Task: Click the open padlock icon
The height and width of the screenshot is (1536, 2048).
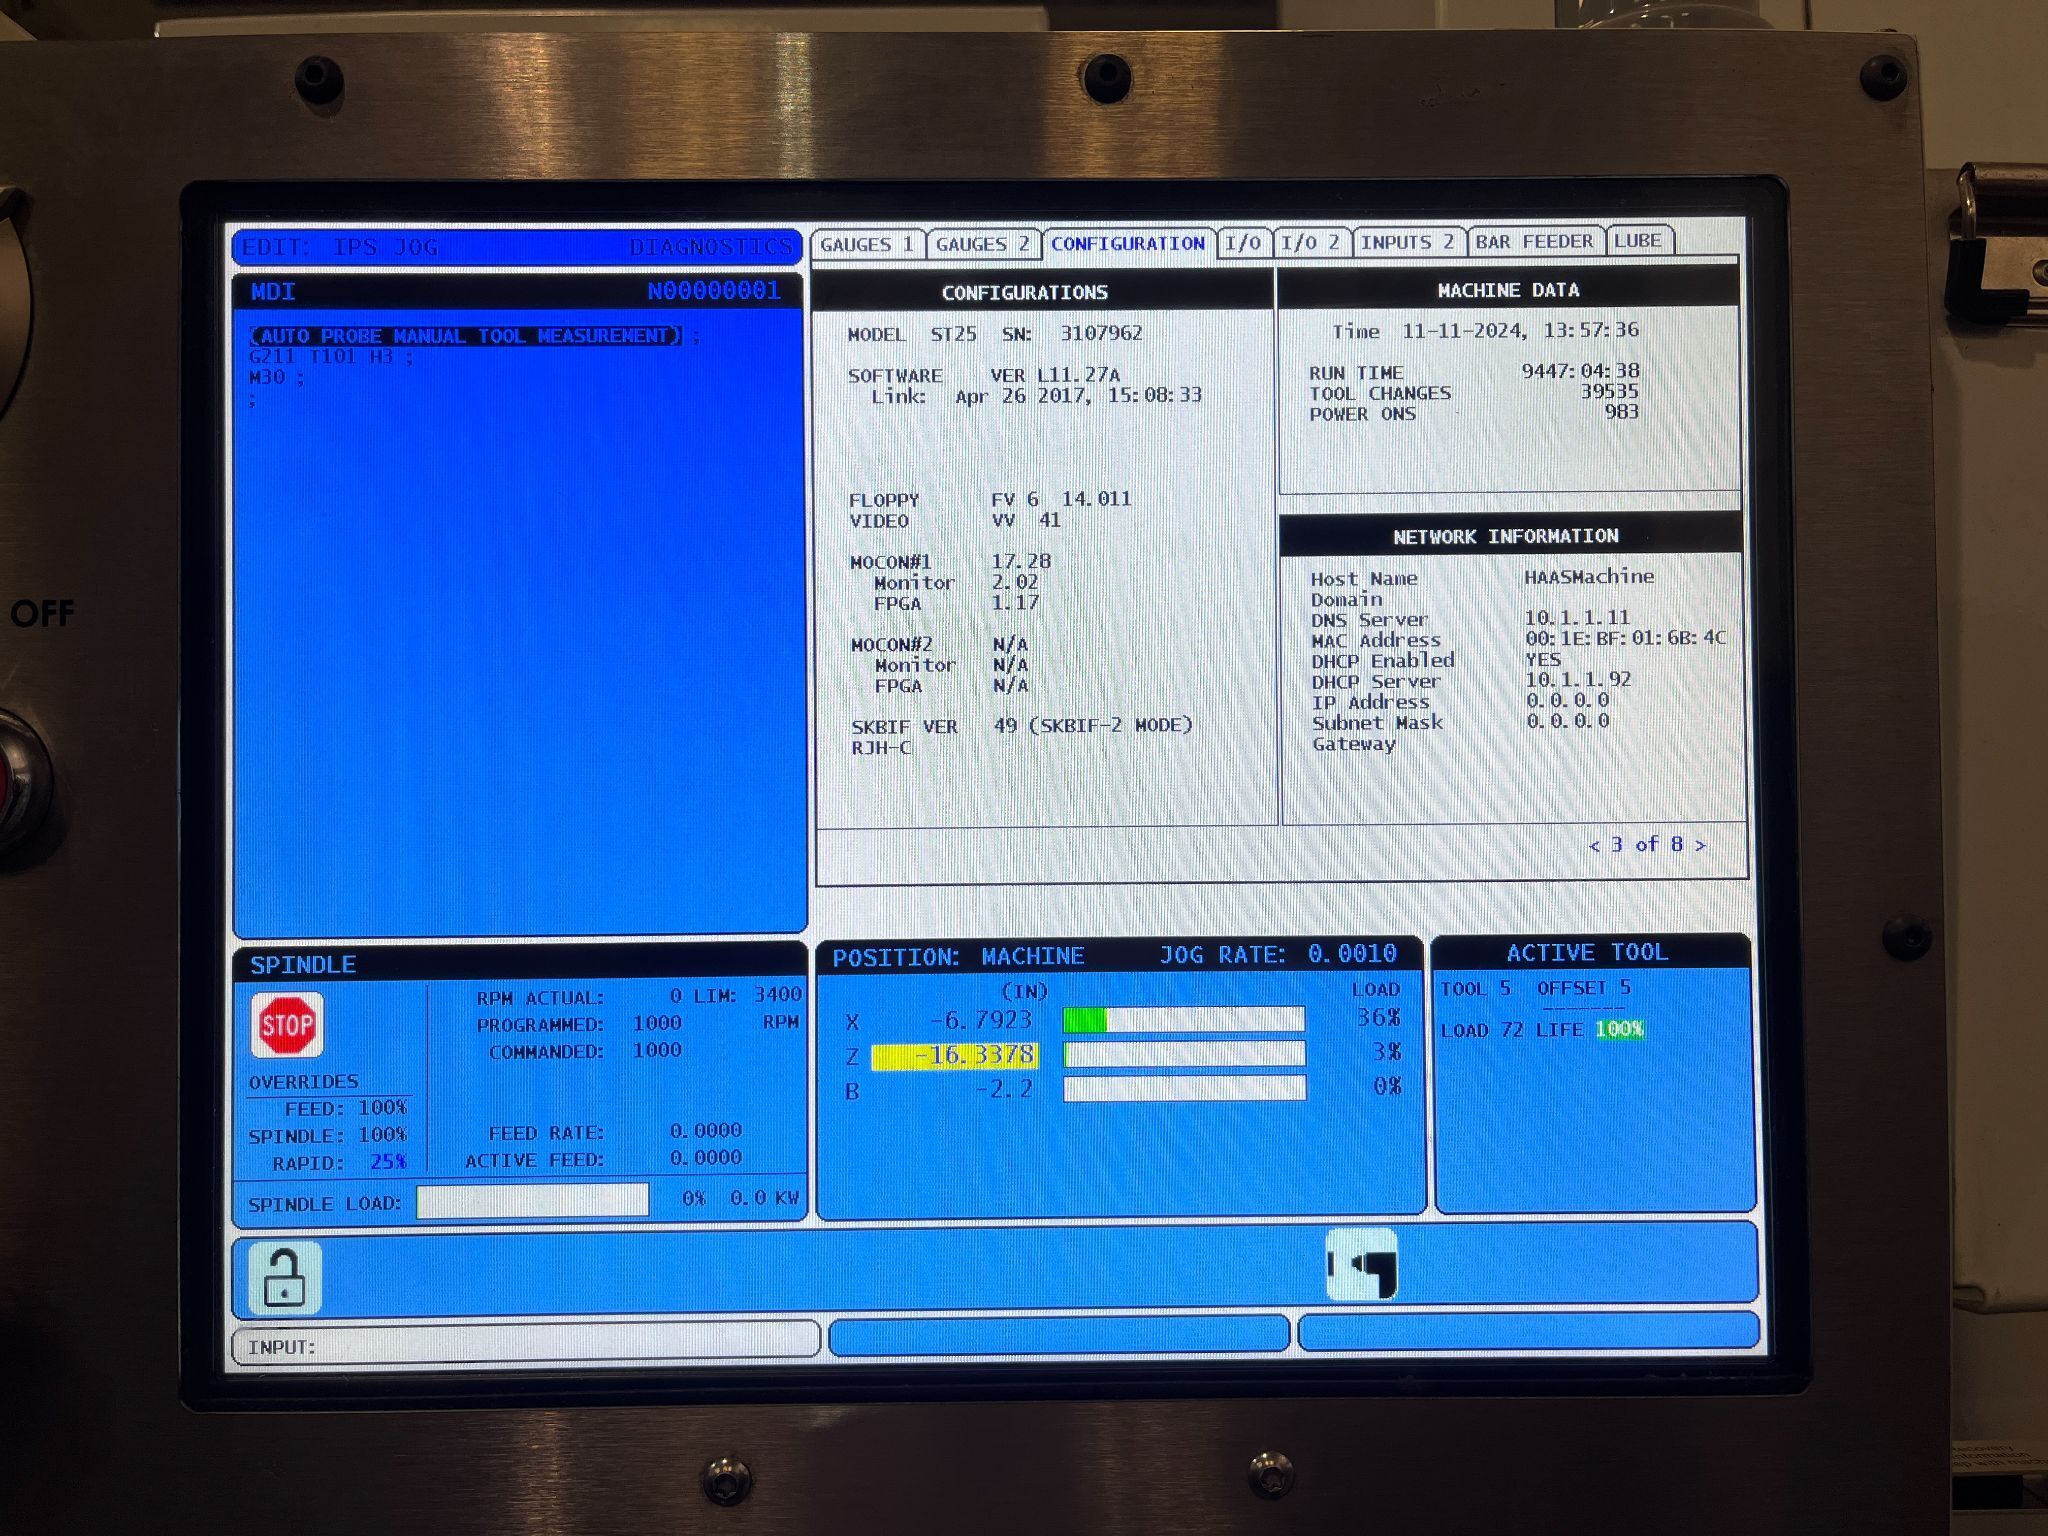Action: [x=285, y=1278]
